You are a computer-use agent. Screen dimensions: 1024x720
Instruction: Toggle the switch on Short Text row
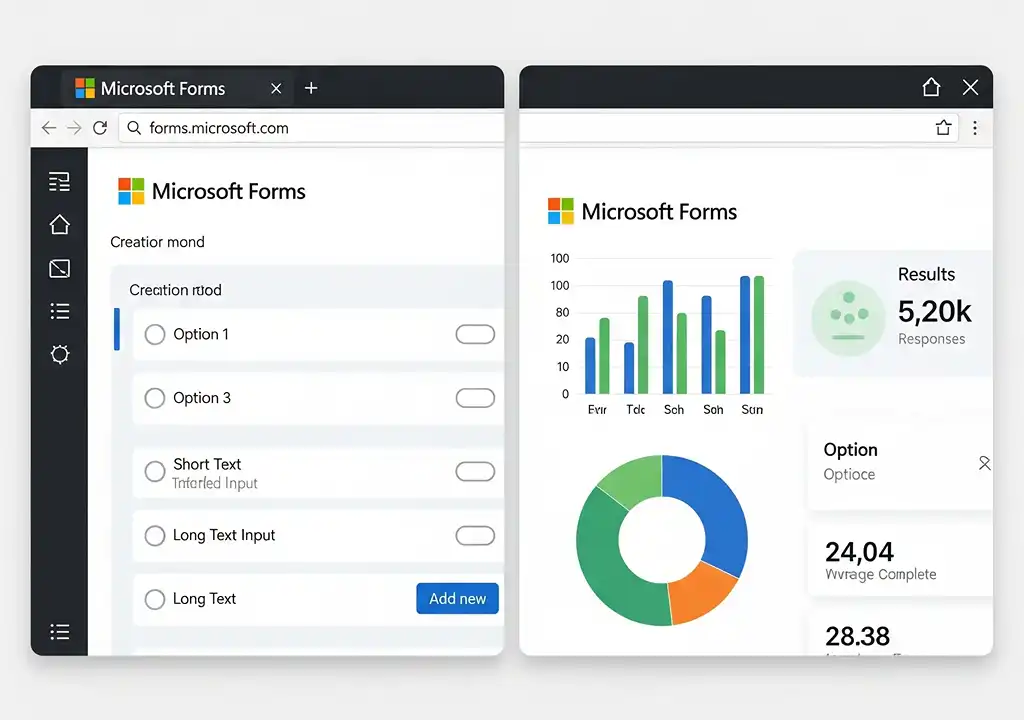click(x=475, y=472)
